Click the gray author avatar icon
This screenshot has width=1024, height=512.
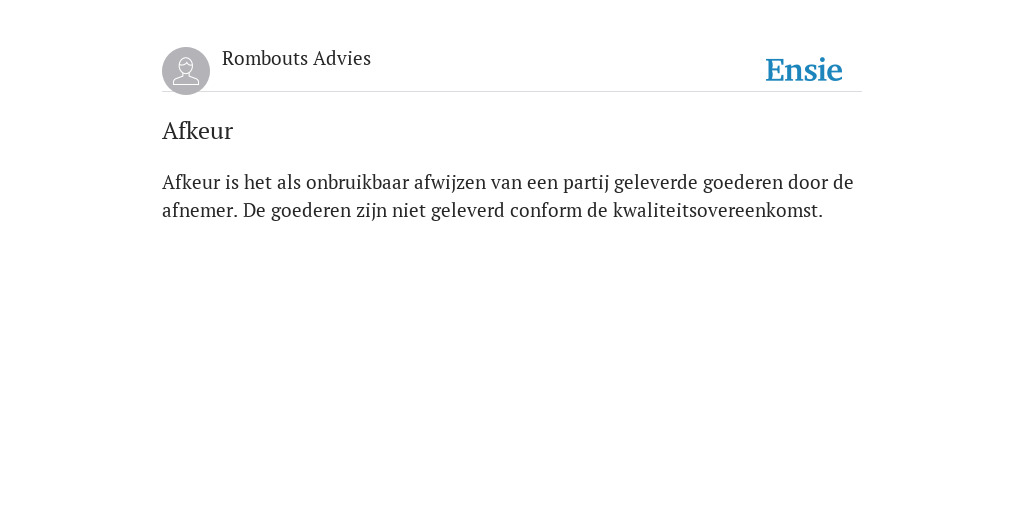click(186, 71)
